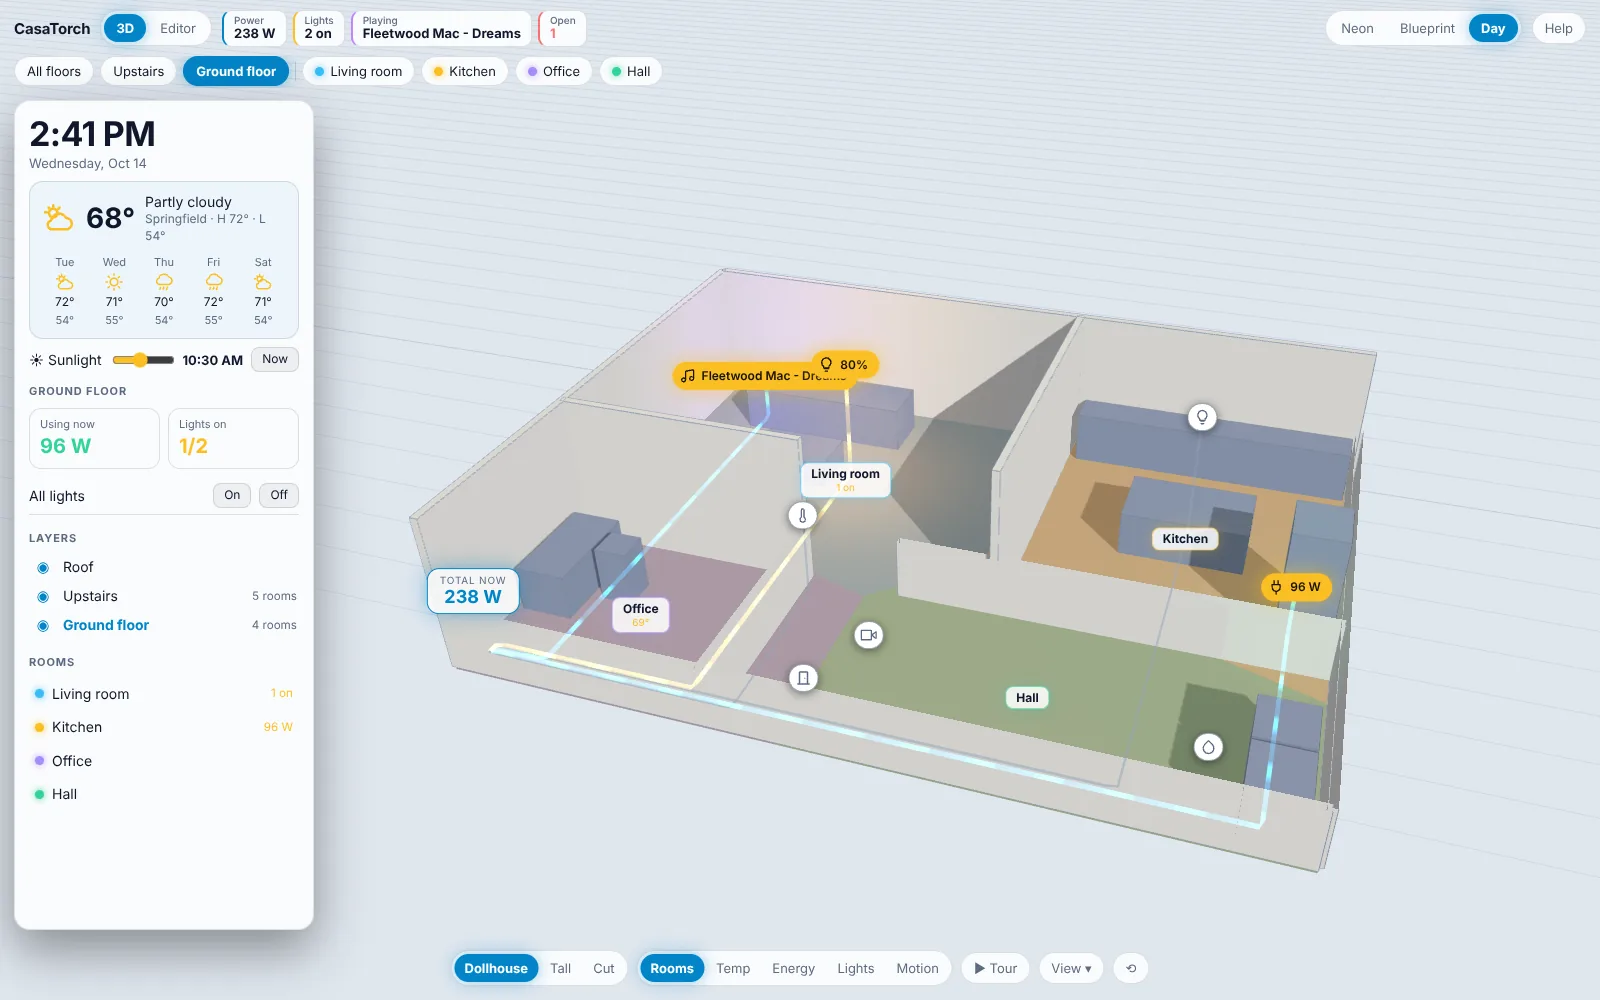
Task: Click the door sensor icon near Hall
Action: tap(803, 678)
